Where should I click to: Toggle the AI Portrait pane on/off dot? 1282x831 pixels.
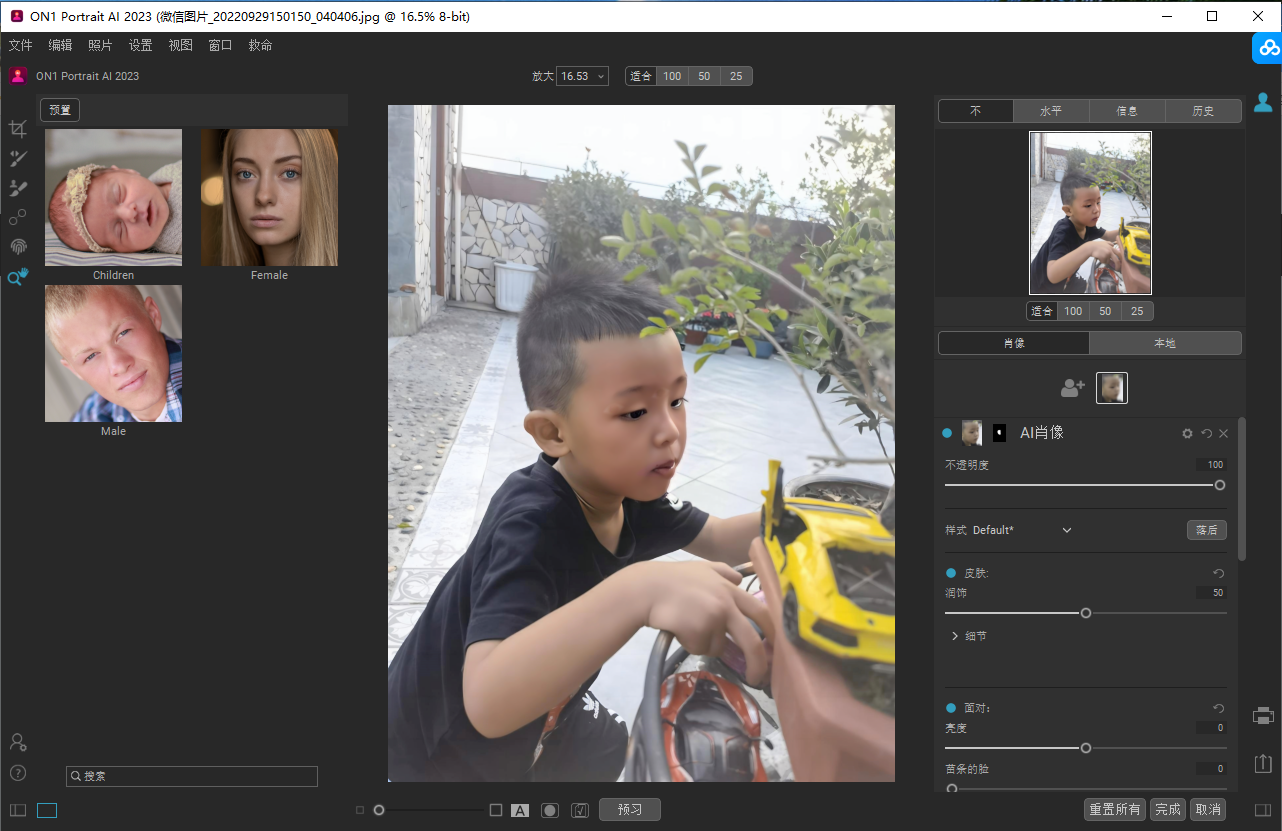(947, 433)
